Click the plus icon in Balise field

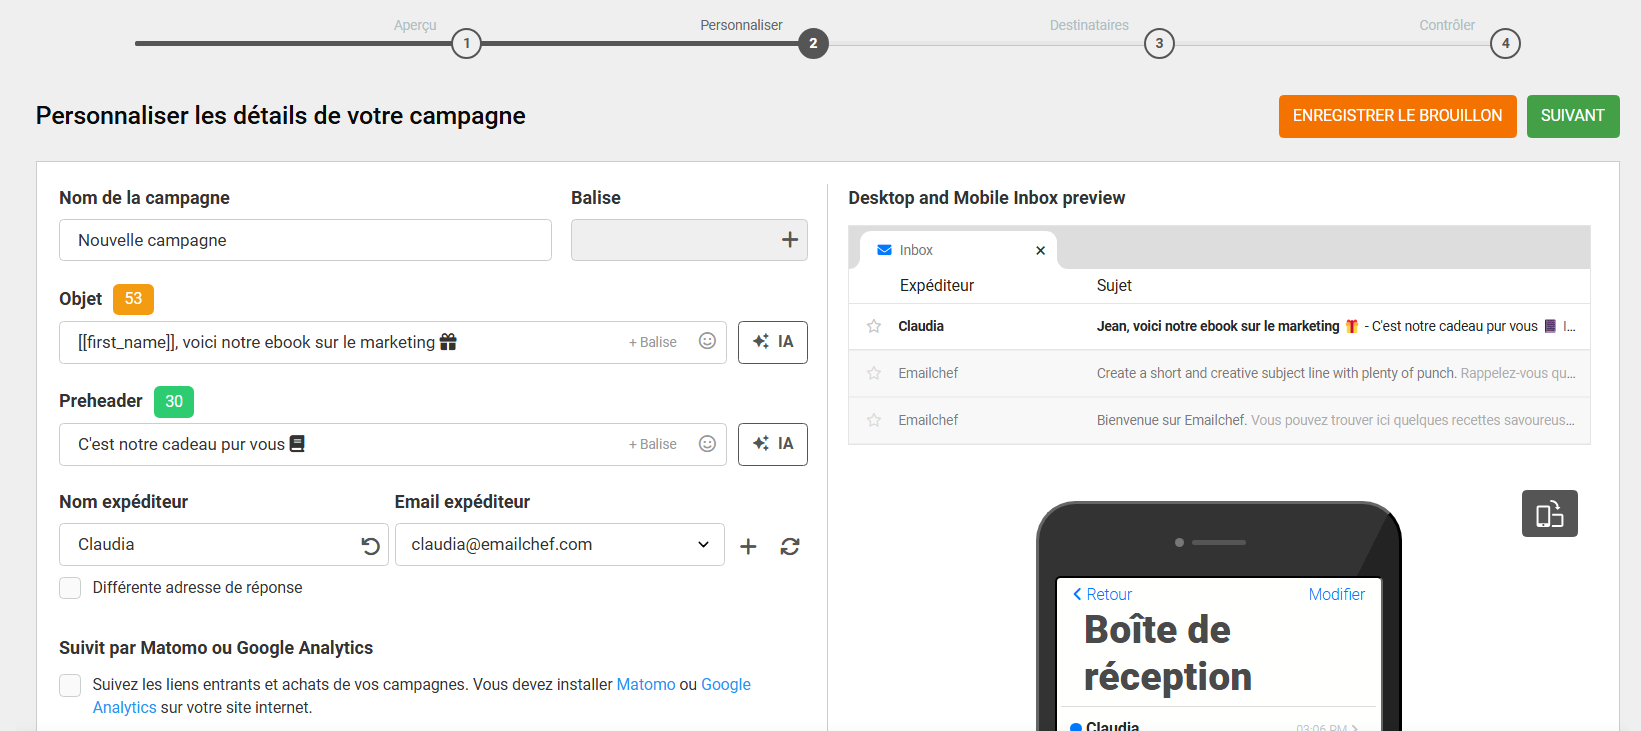[x=790, y=240]
